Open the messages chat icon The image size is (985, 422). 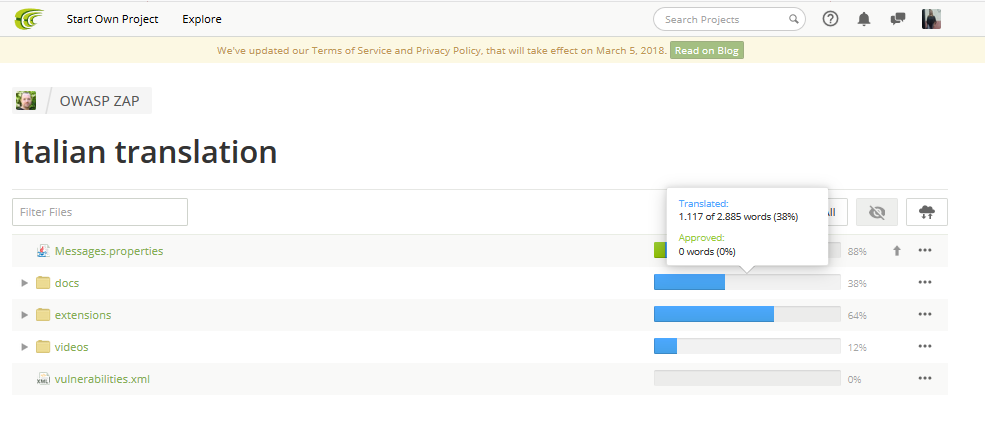pos(898,19)
